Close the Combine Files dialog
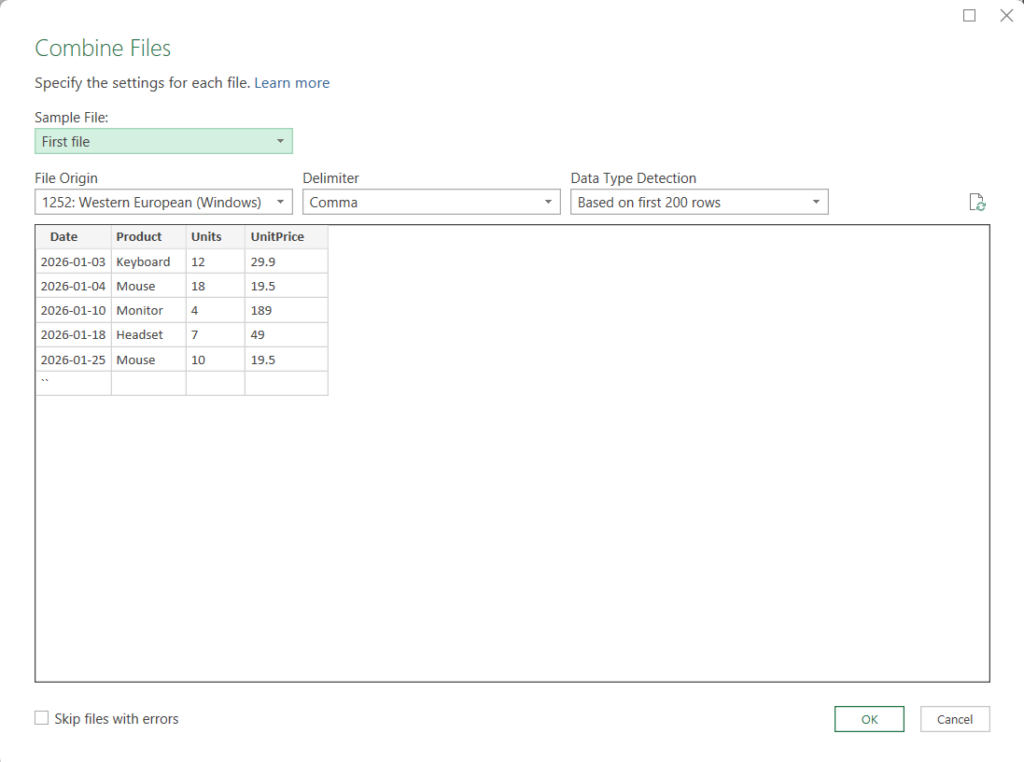1024x762 pixels. click(1006, 15)
